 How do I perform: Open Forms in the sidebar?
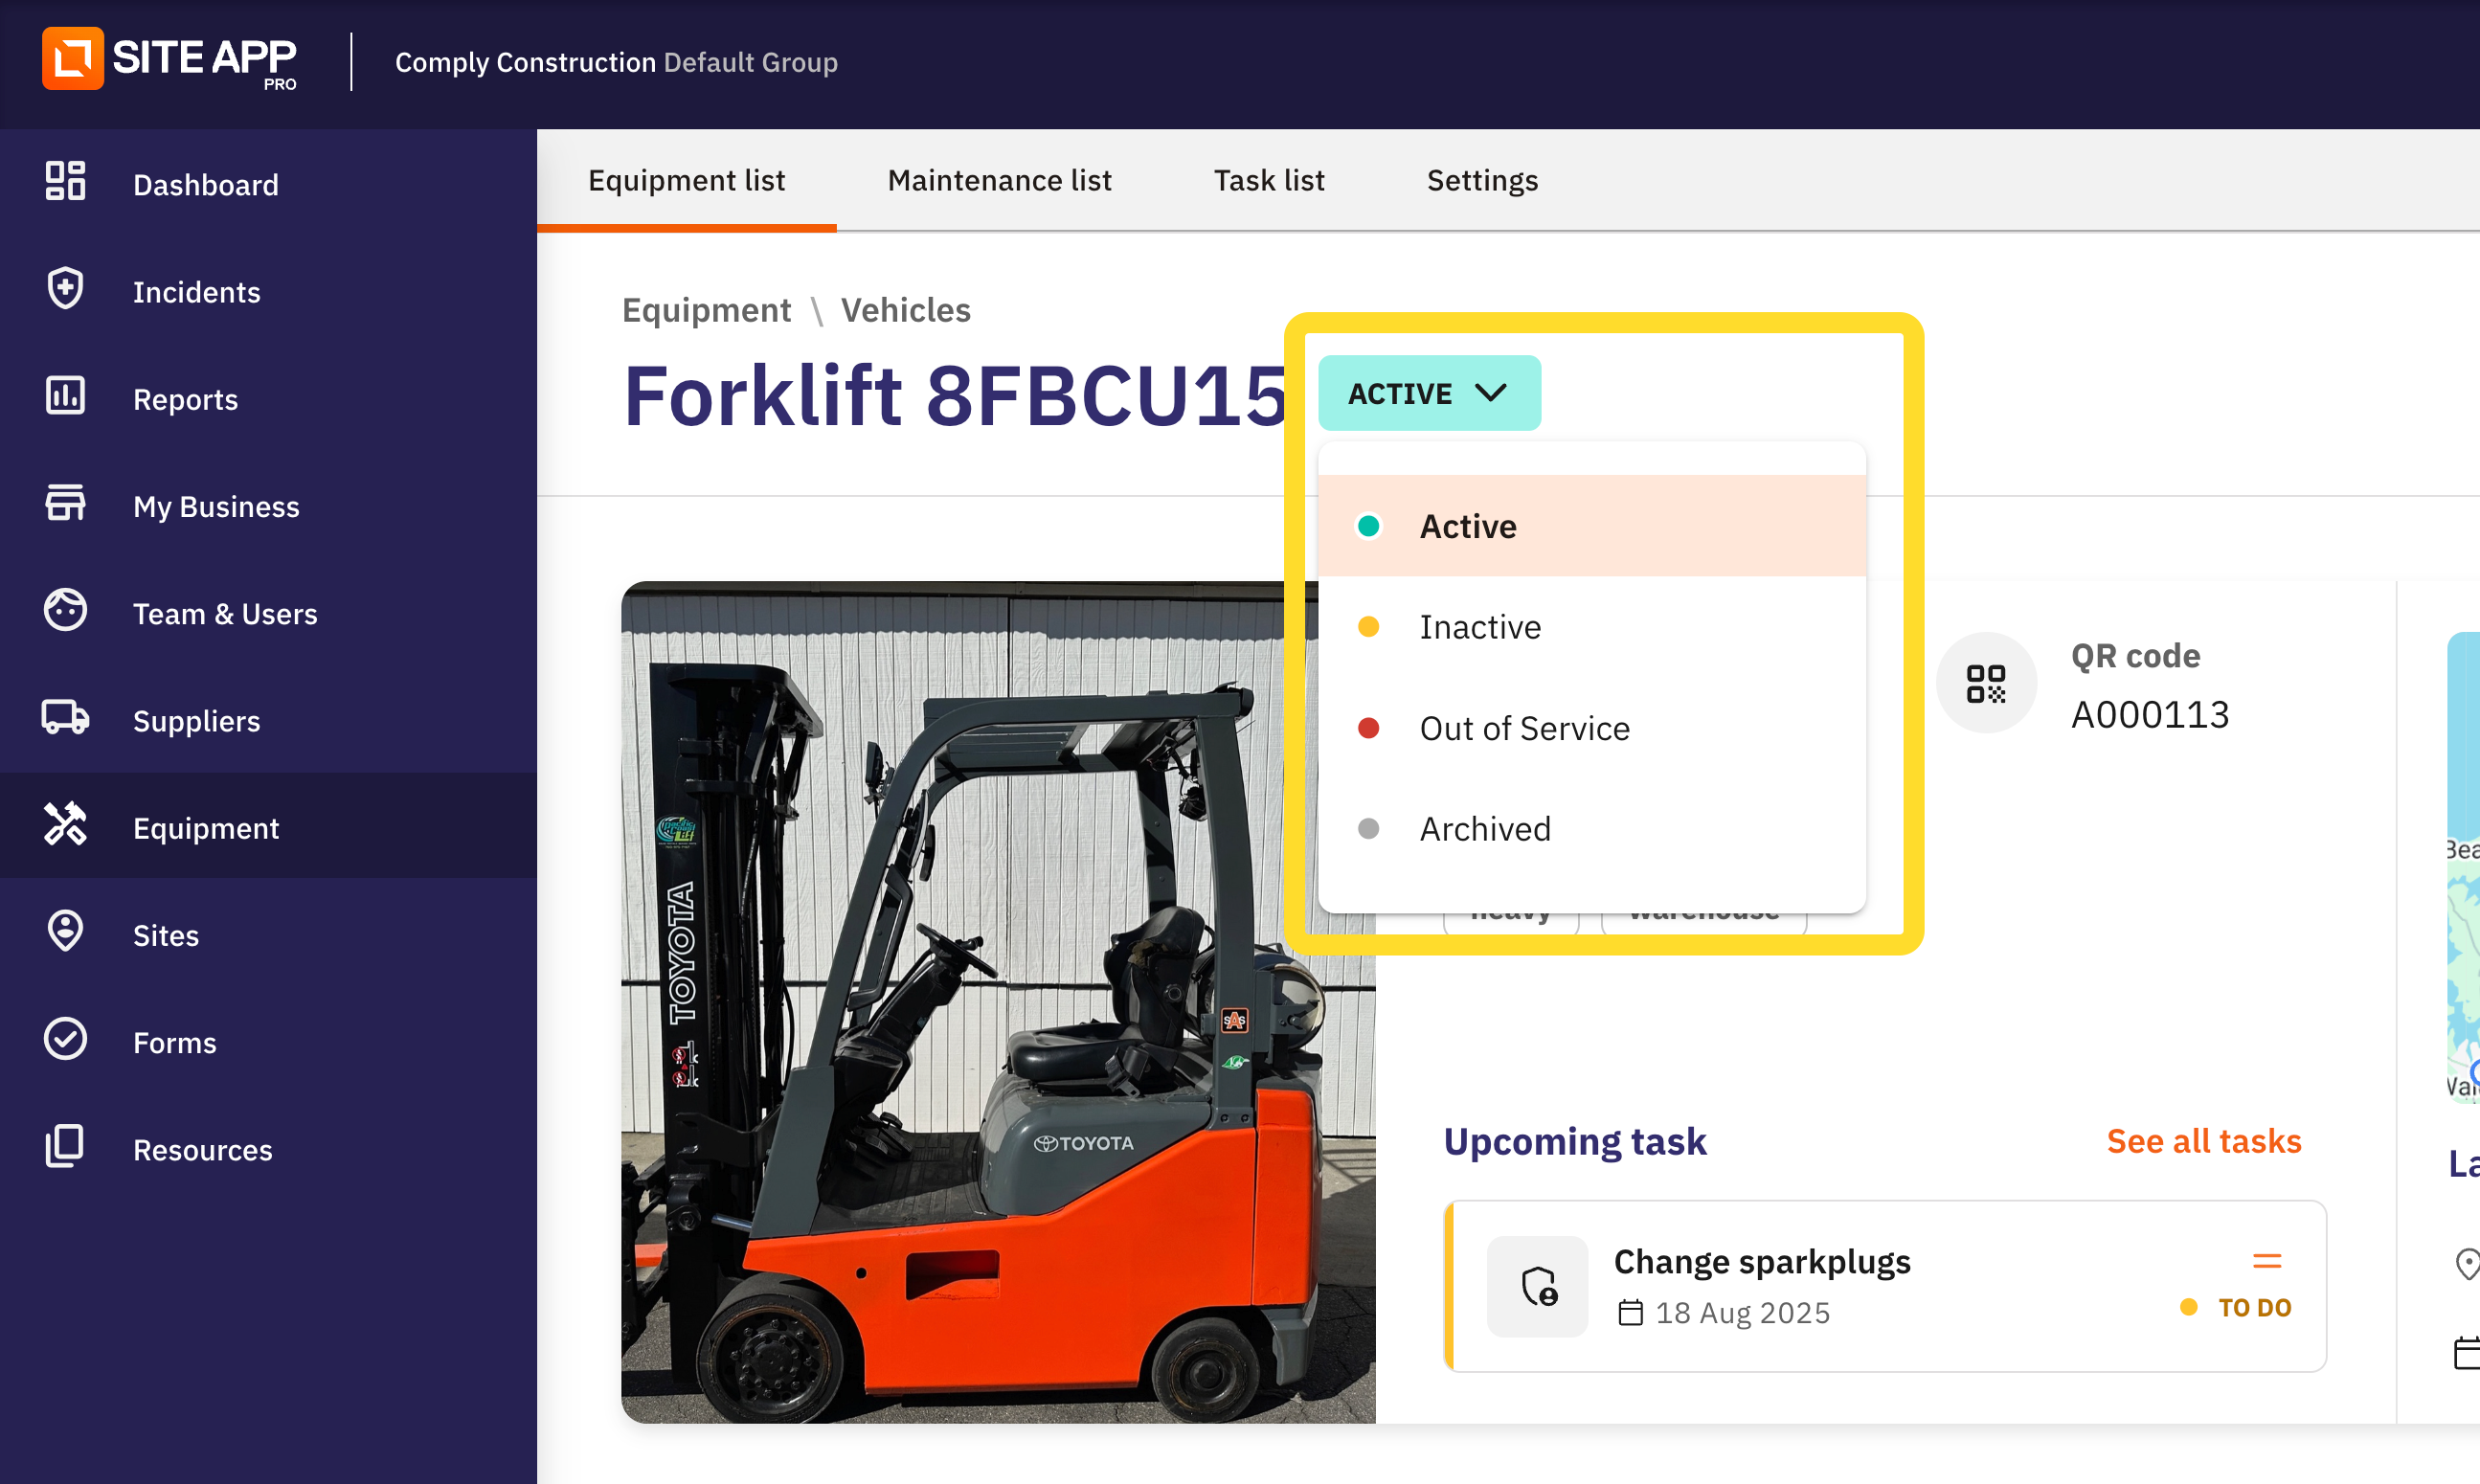pos(268,1041)
